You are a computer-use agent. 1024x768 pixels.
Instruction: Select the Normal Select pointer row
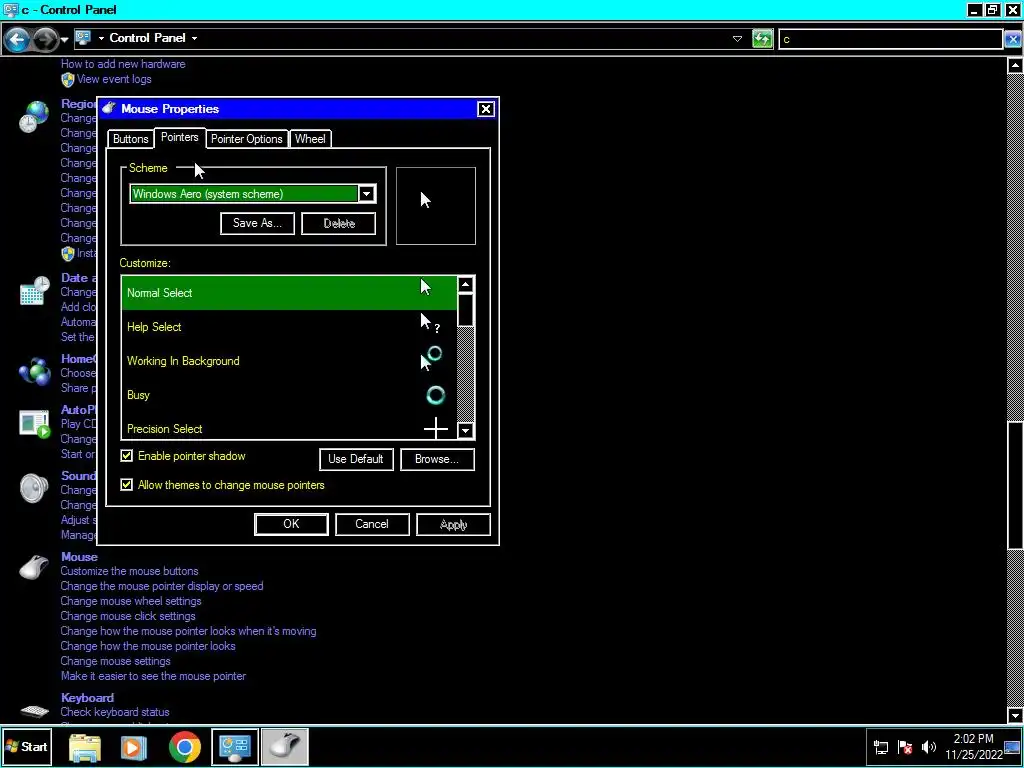point(289,293)
